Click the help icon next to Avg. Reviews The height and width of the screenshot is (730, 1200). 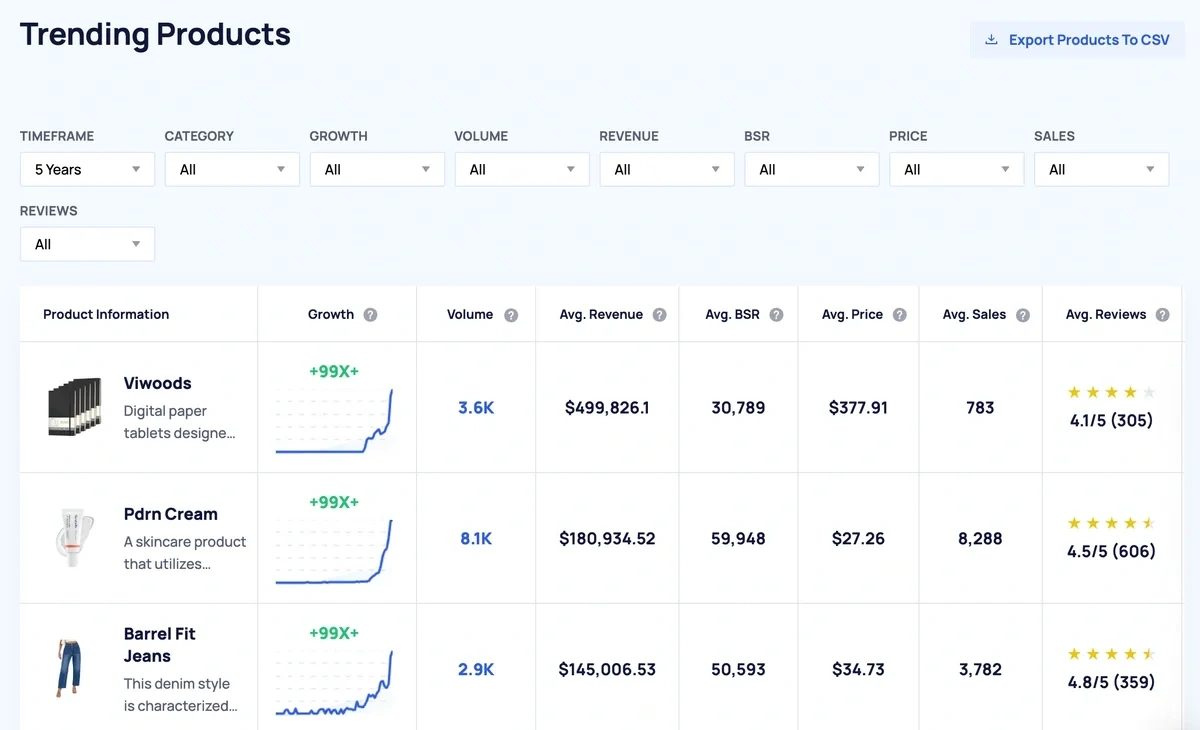pos(1162,315)
